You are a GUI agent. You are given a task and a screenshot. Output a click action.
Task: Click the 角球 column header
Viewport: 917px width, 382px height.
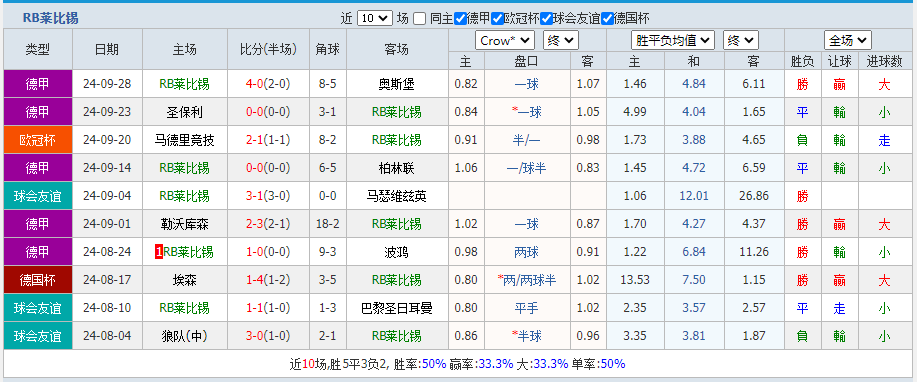coord(328,49)
